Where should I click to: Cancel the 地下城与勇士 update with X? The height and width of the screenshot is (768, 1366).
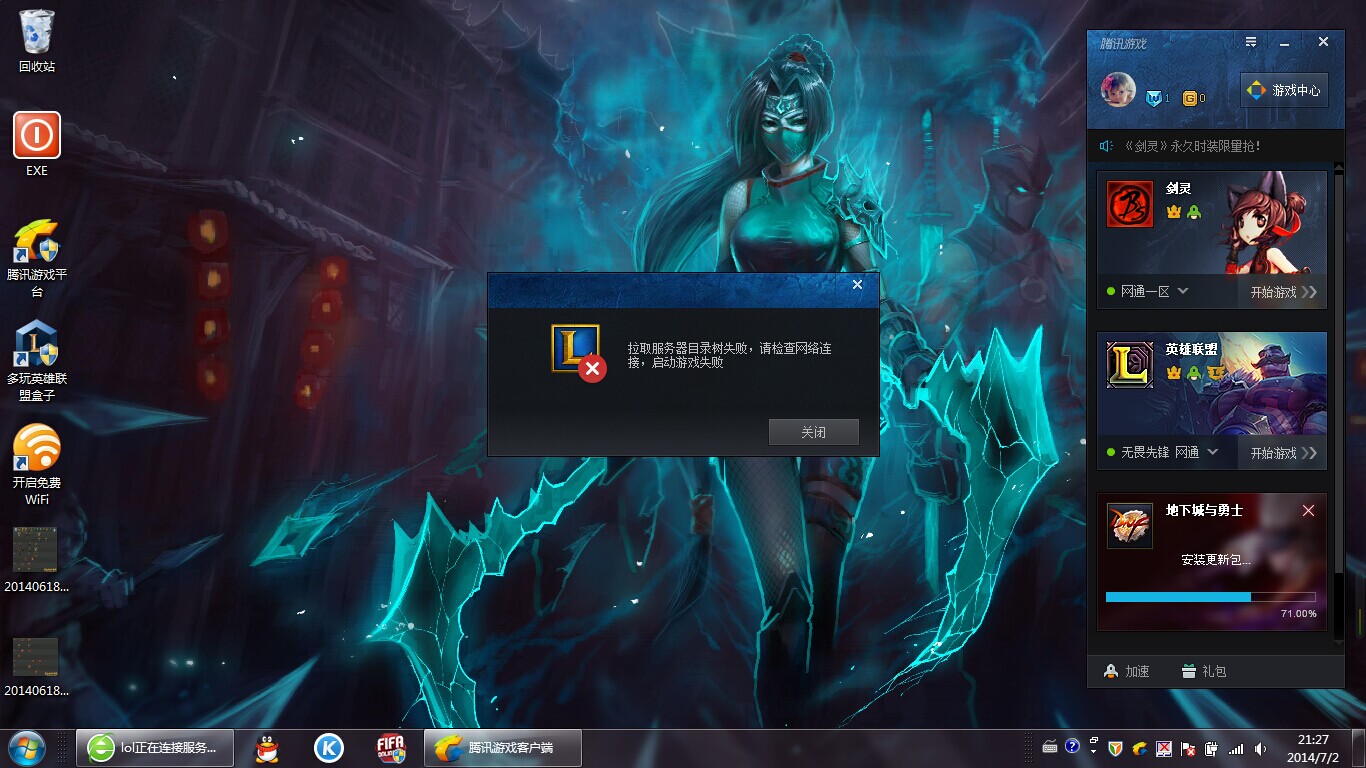tap(1308, 511)
